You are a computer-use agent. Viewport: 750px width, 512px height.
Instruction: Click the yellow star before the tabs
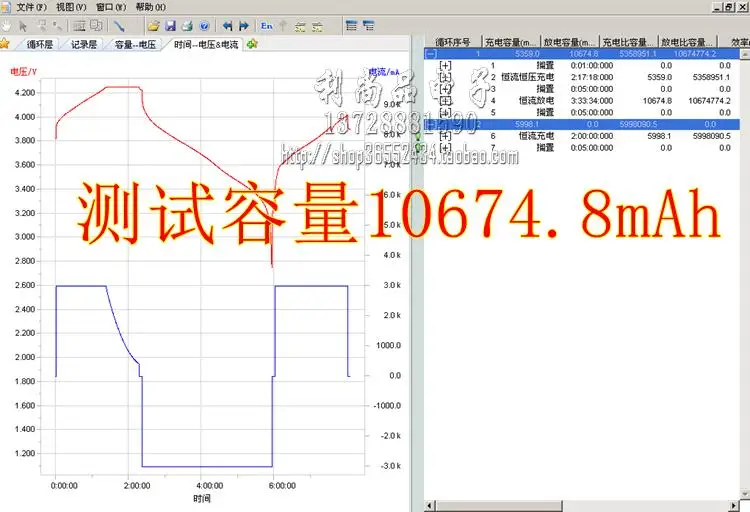tap(5, 44)
